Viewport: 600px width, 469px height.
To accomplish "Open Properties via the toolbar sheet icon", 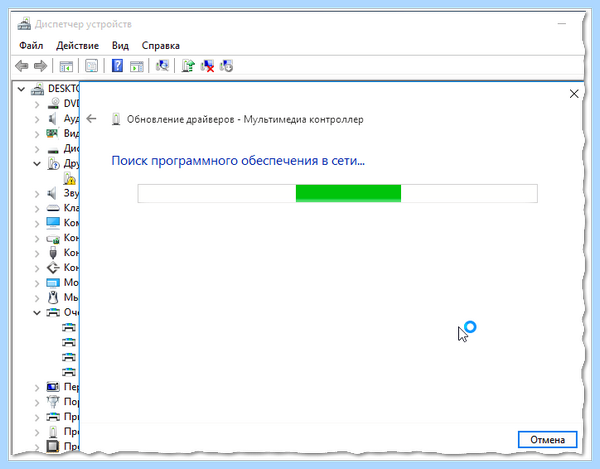I will (x=91, y=66).
